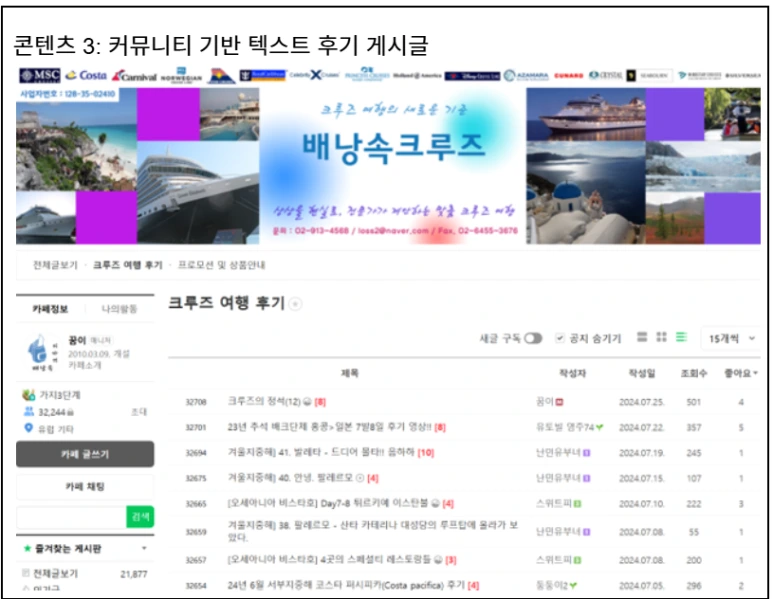Viewport: 773px width, 599px height.
Task: Select 전체글보기 in top navigation
Action: [55, 265]
